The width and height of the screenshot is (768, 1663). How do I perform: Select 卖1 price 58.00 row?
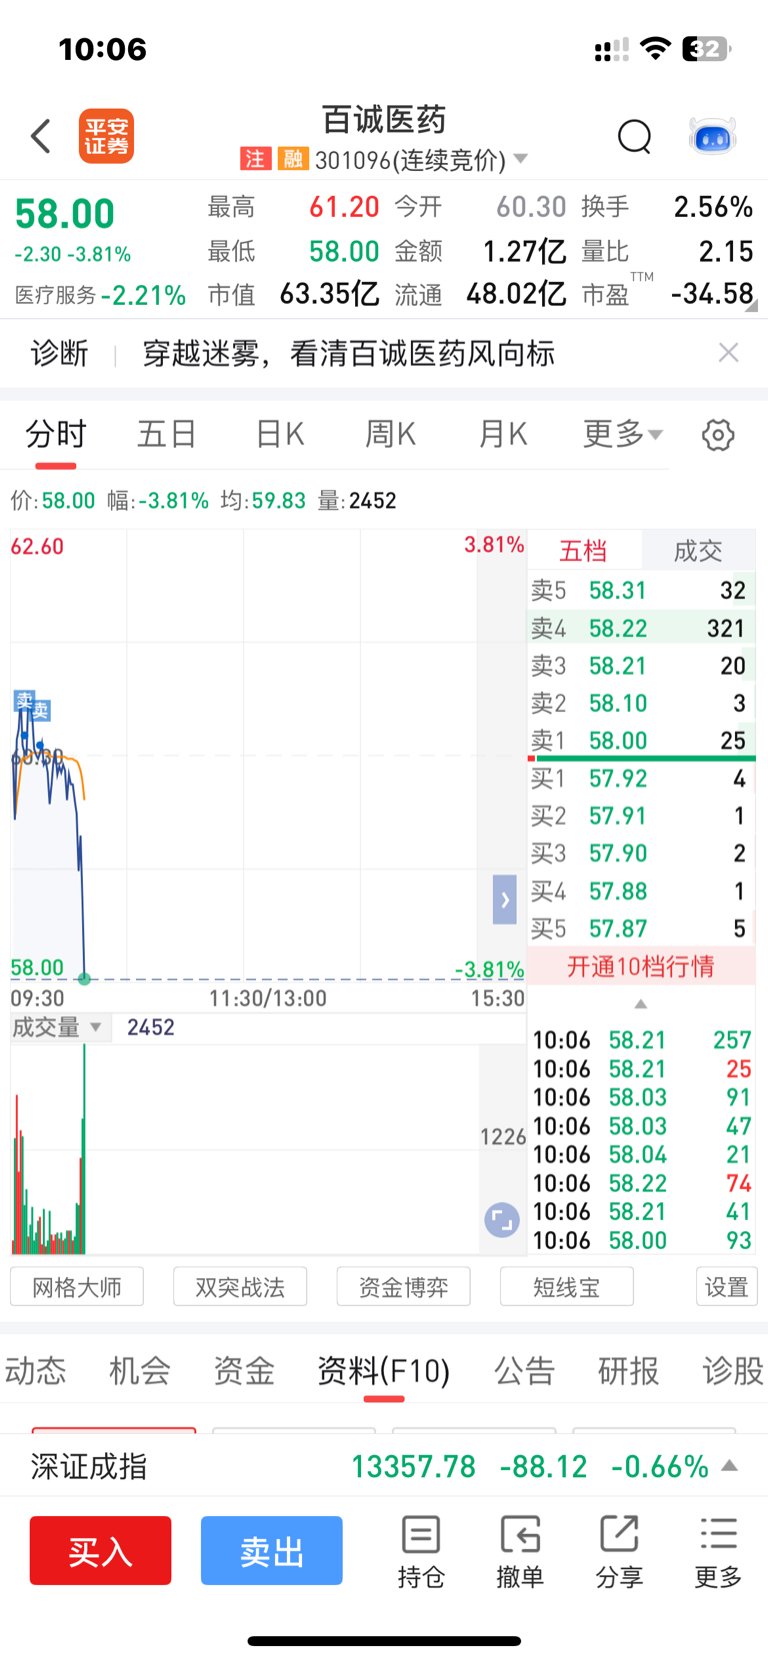tap(641, 740)
